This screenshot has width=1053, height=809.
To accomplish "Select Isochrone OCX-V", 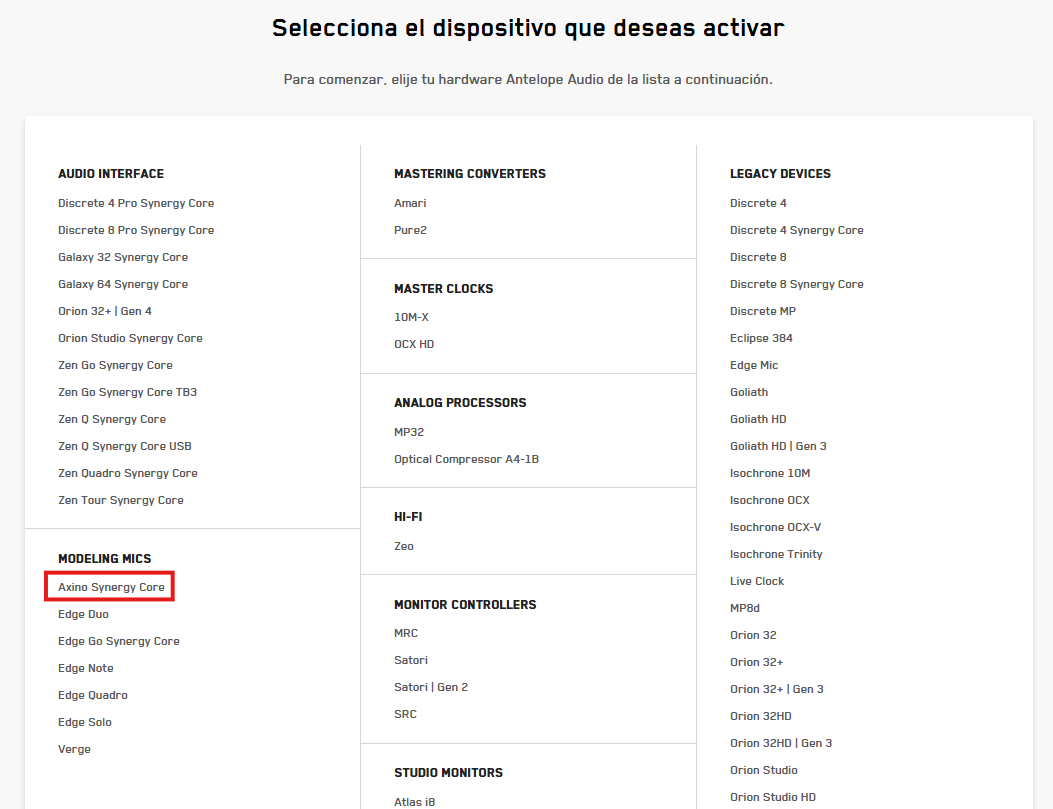I will click(x=776, y=527).
